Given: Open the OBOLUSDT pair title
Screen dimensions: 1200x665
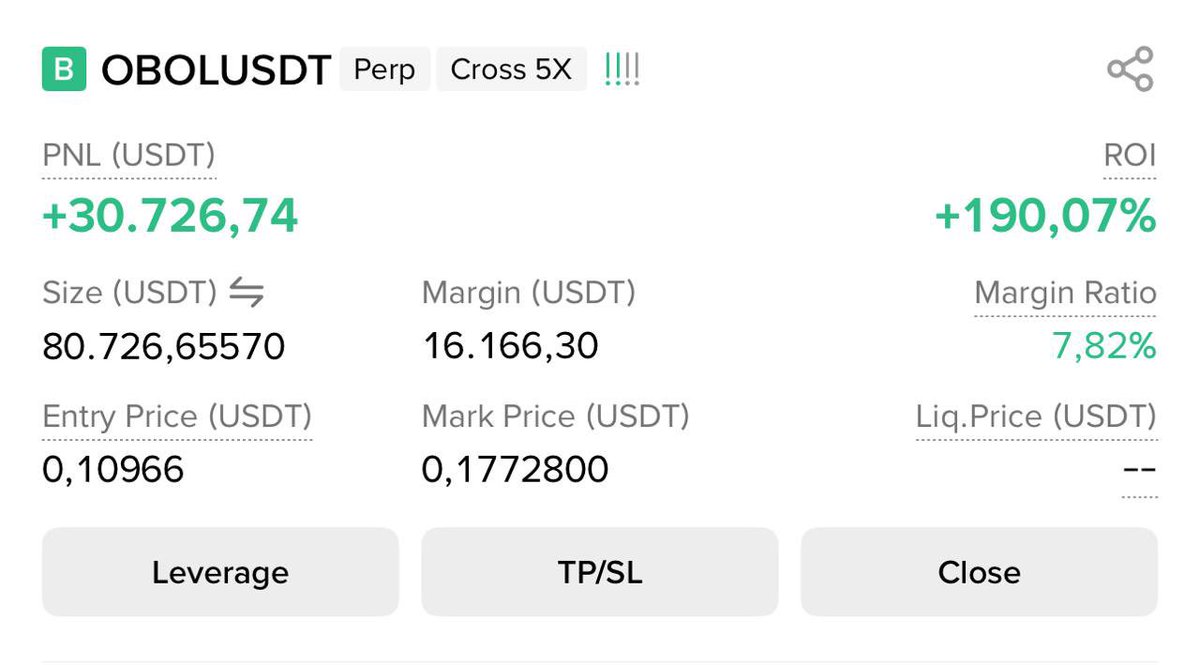Looking at the screenshot, I should 216,70.
